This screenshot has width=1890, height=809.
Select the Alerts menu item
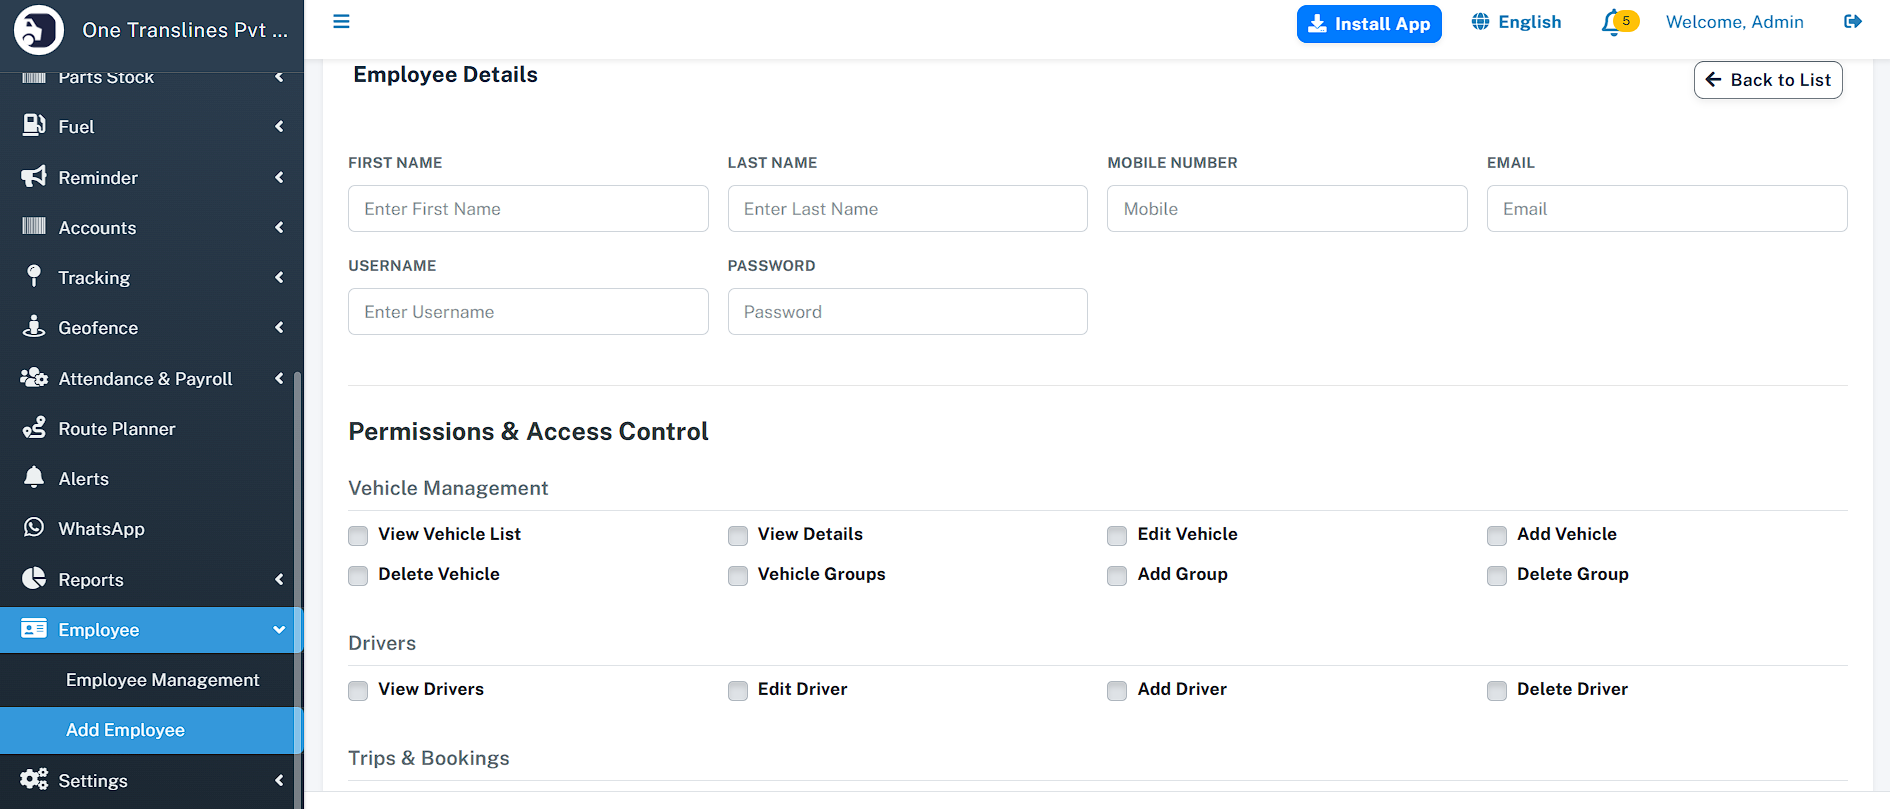tap(84, 479)
